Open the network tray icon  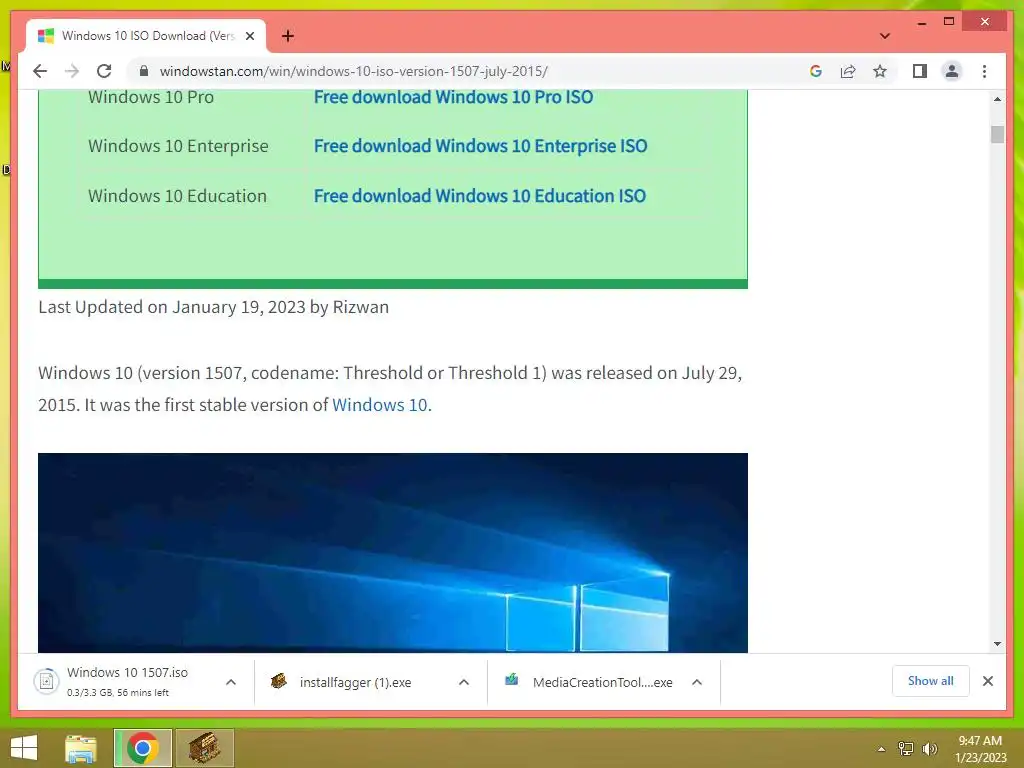click(x=906, y=749)
